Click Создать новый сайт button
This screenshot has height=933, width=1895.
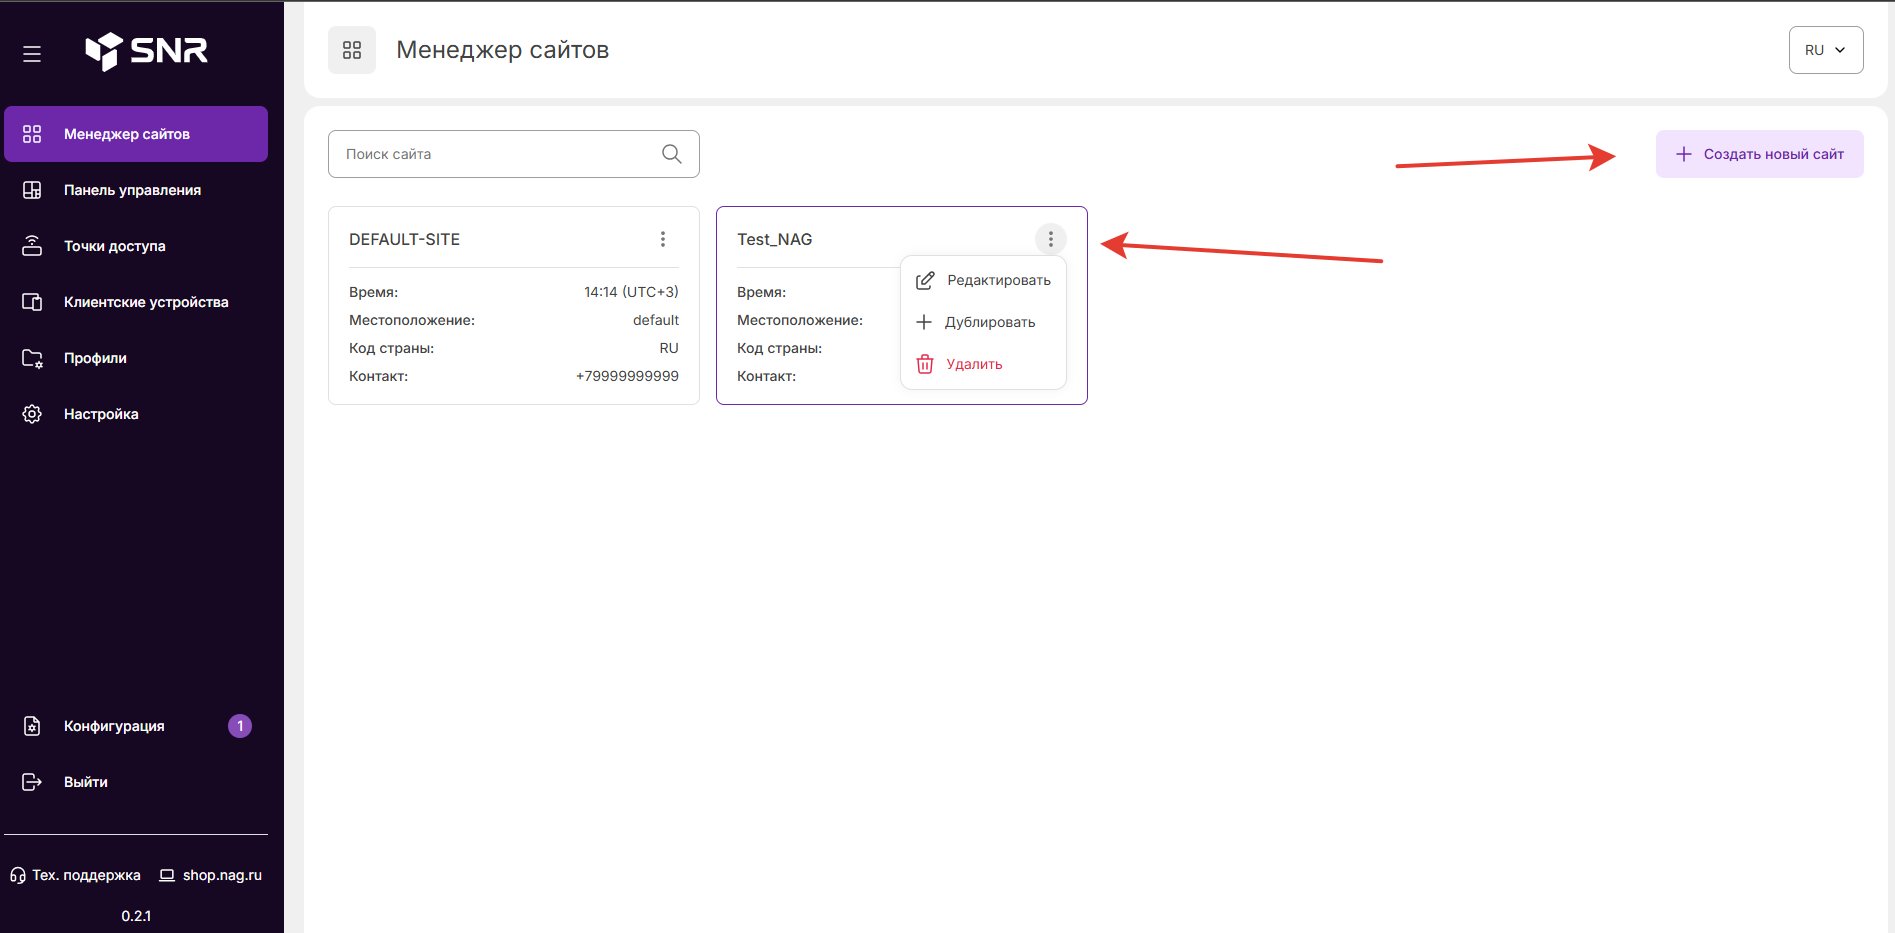1760,154
